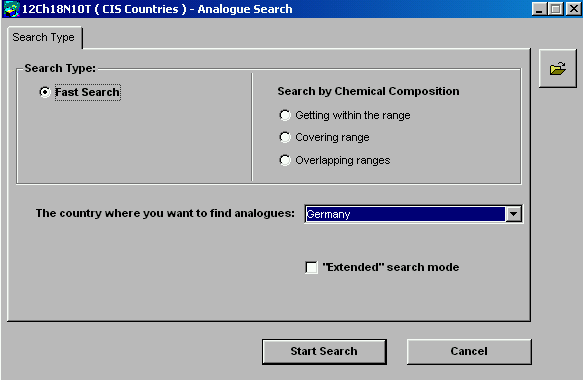Select the Covering range radio button
Viewport: 583px width, 380px height.
pos(285,137)
